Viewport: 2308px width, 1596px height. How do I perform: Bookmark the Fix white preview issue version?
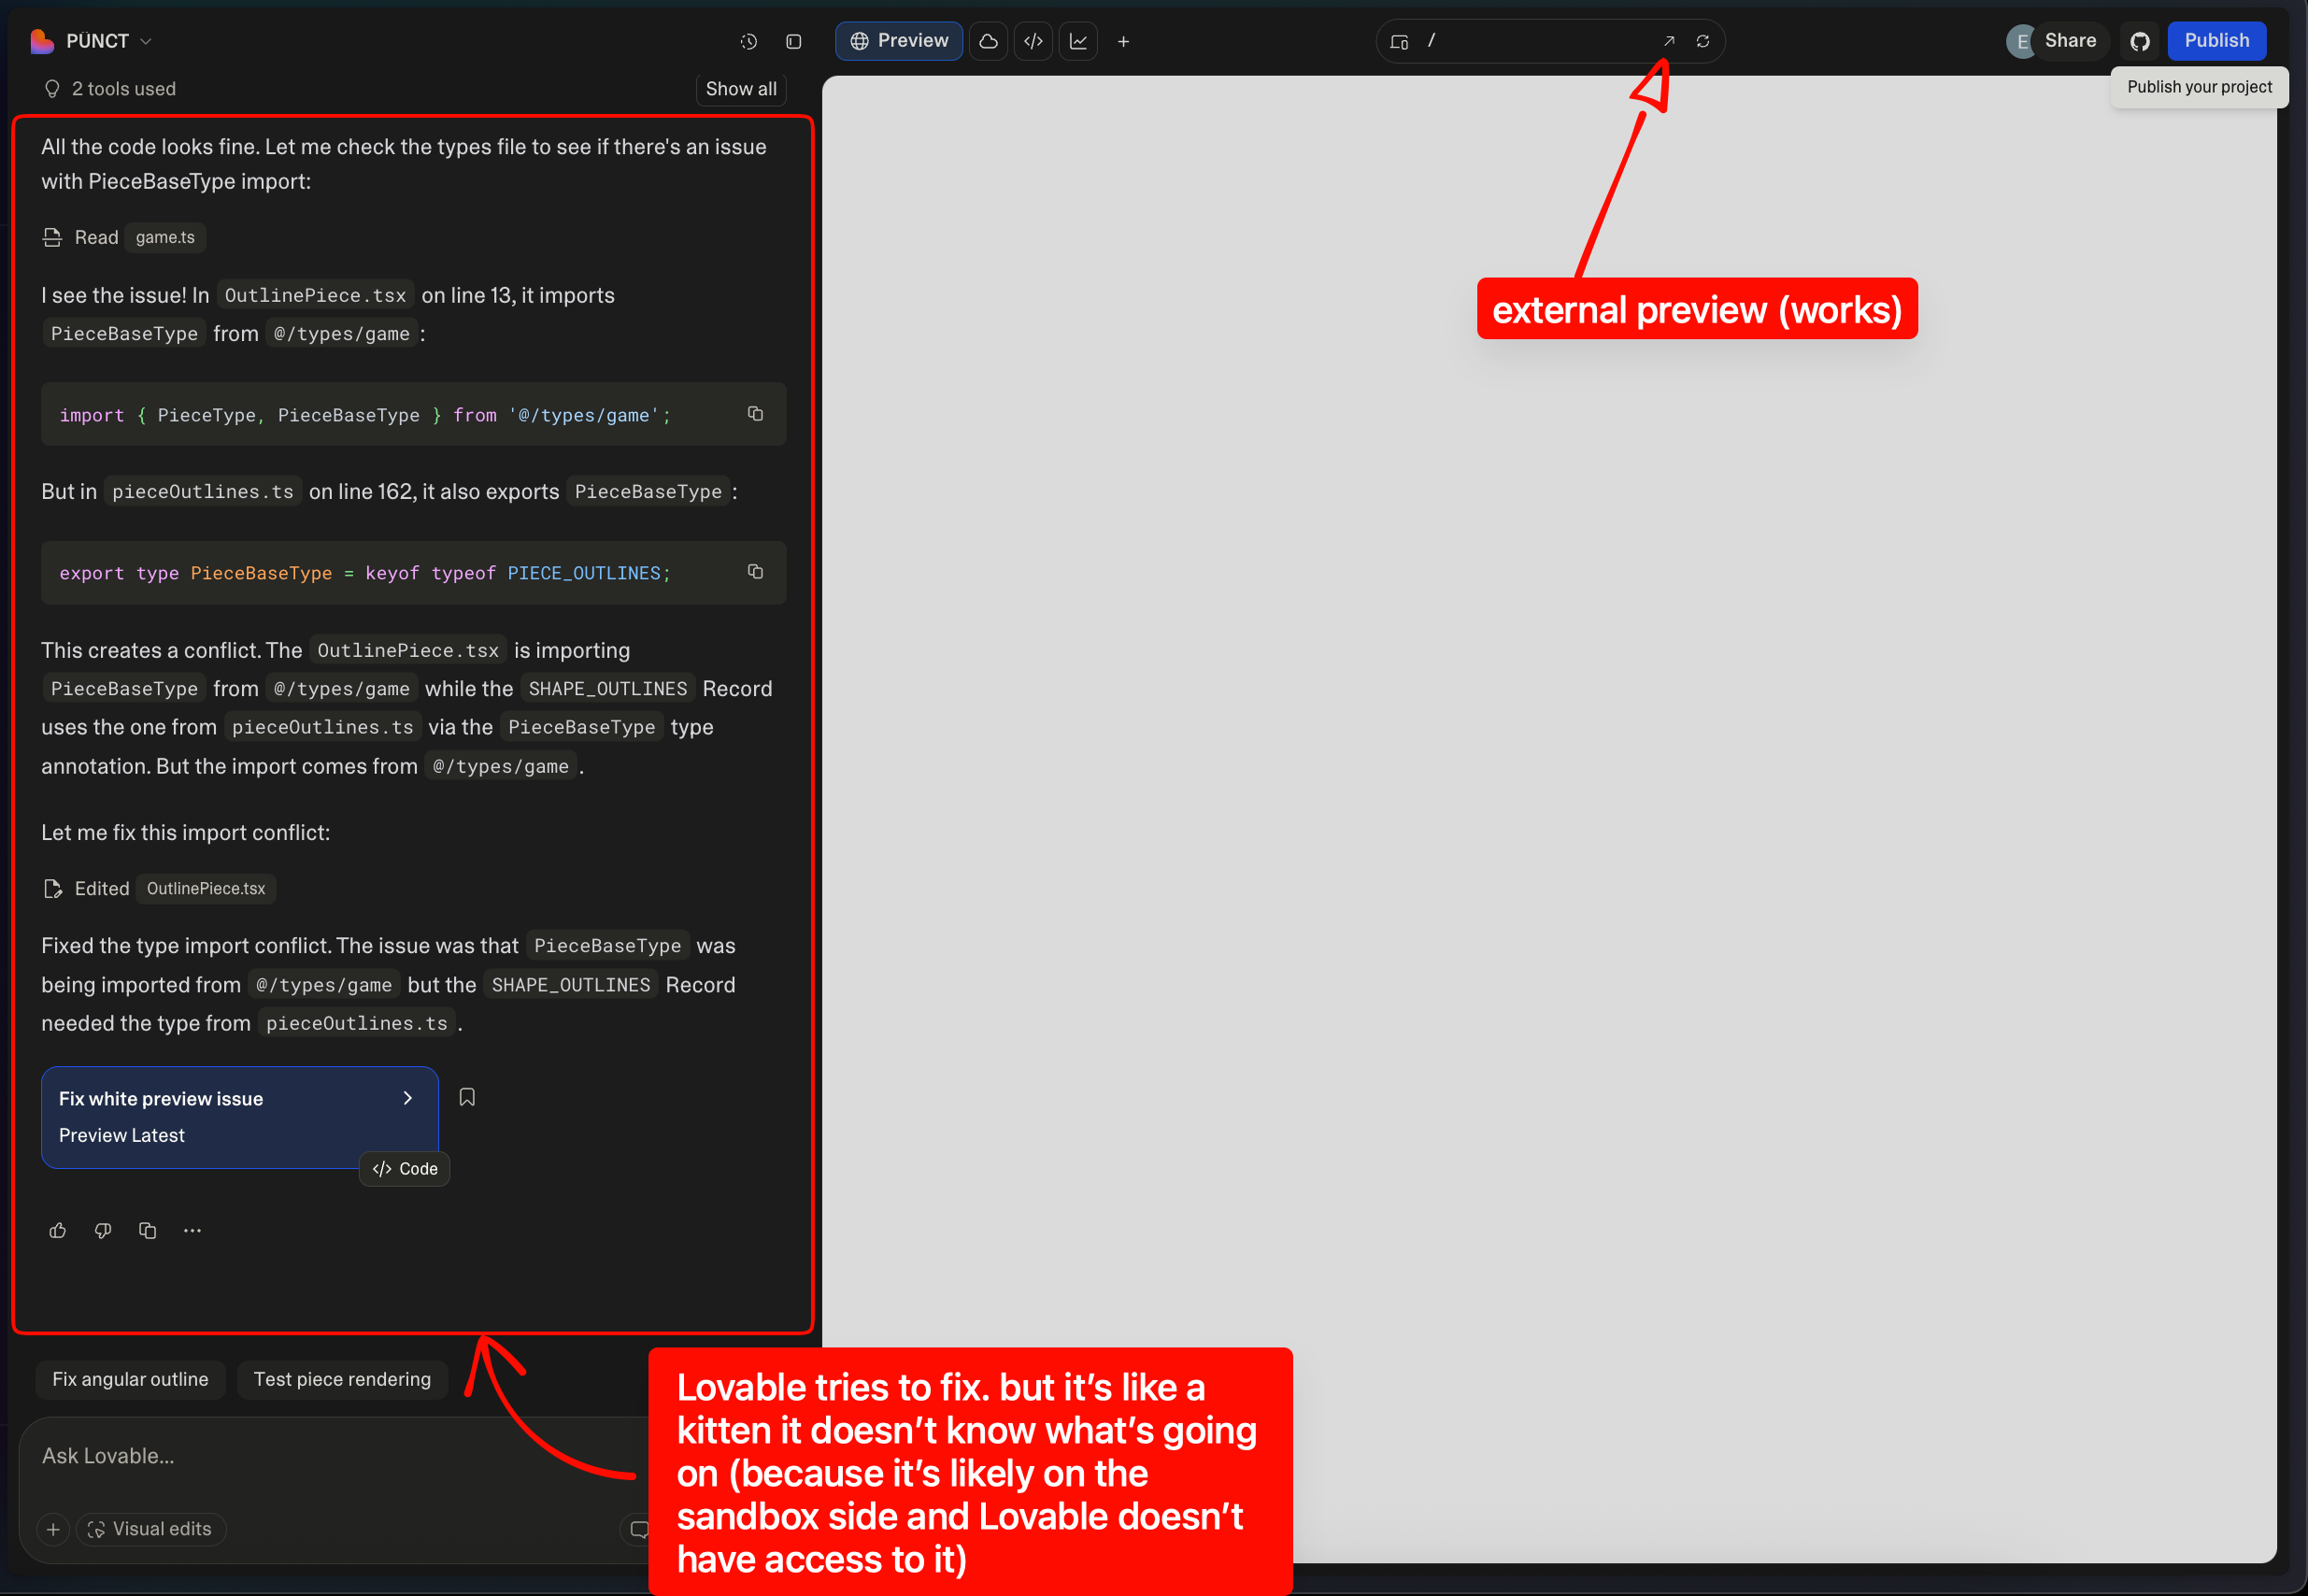click(x=466, y=1096)
